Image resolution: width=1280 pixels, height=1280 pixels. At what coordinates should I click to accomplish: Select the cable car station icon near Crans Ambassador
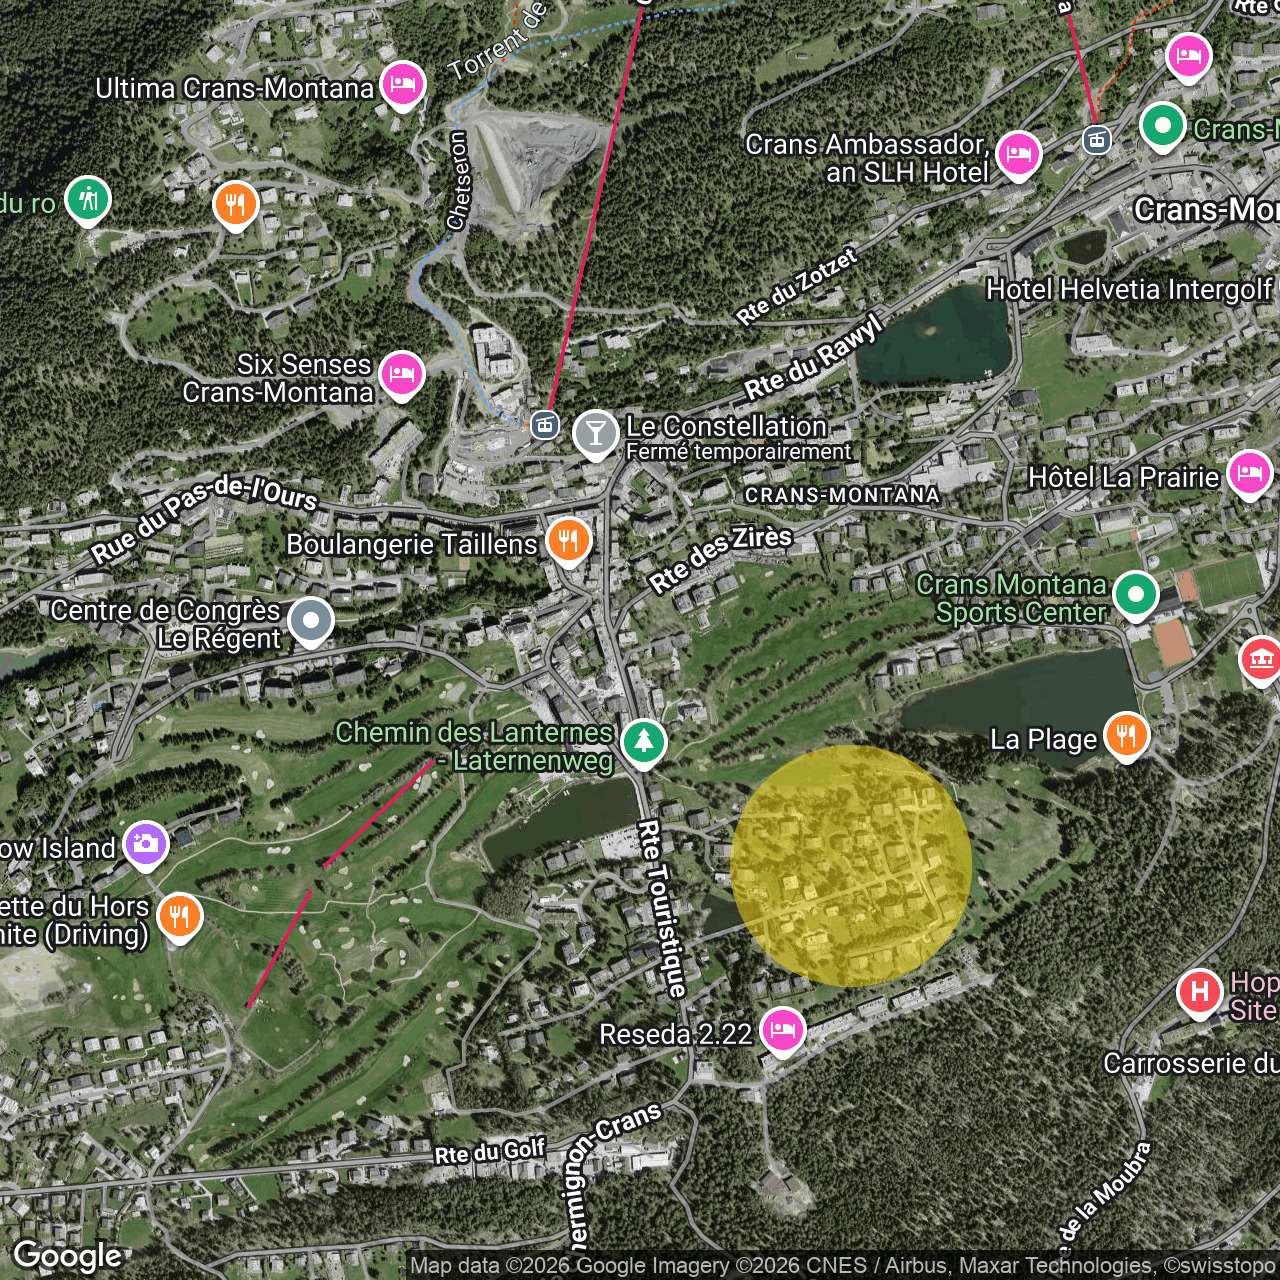[x=1097, y=140]
